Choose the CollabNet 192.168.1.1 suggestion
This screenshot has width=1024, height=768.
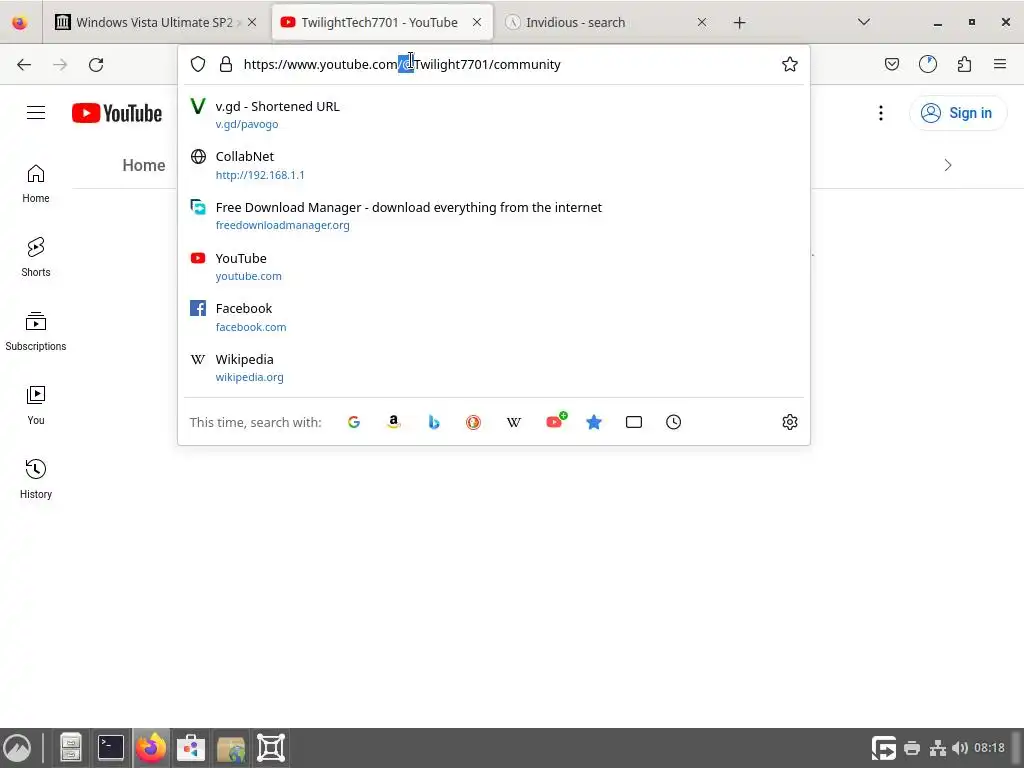click(x=494, y=165)
